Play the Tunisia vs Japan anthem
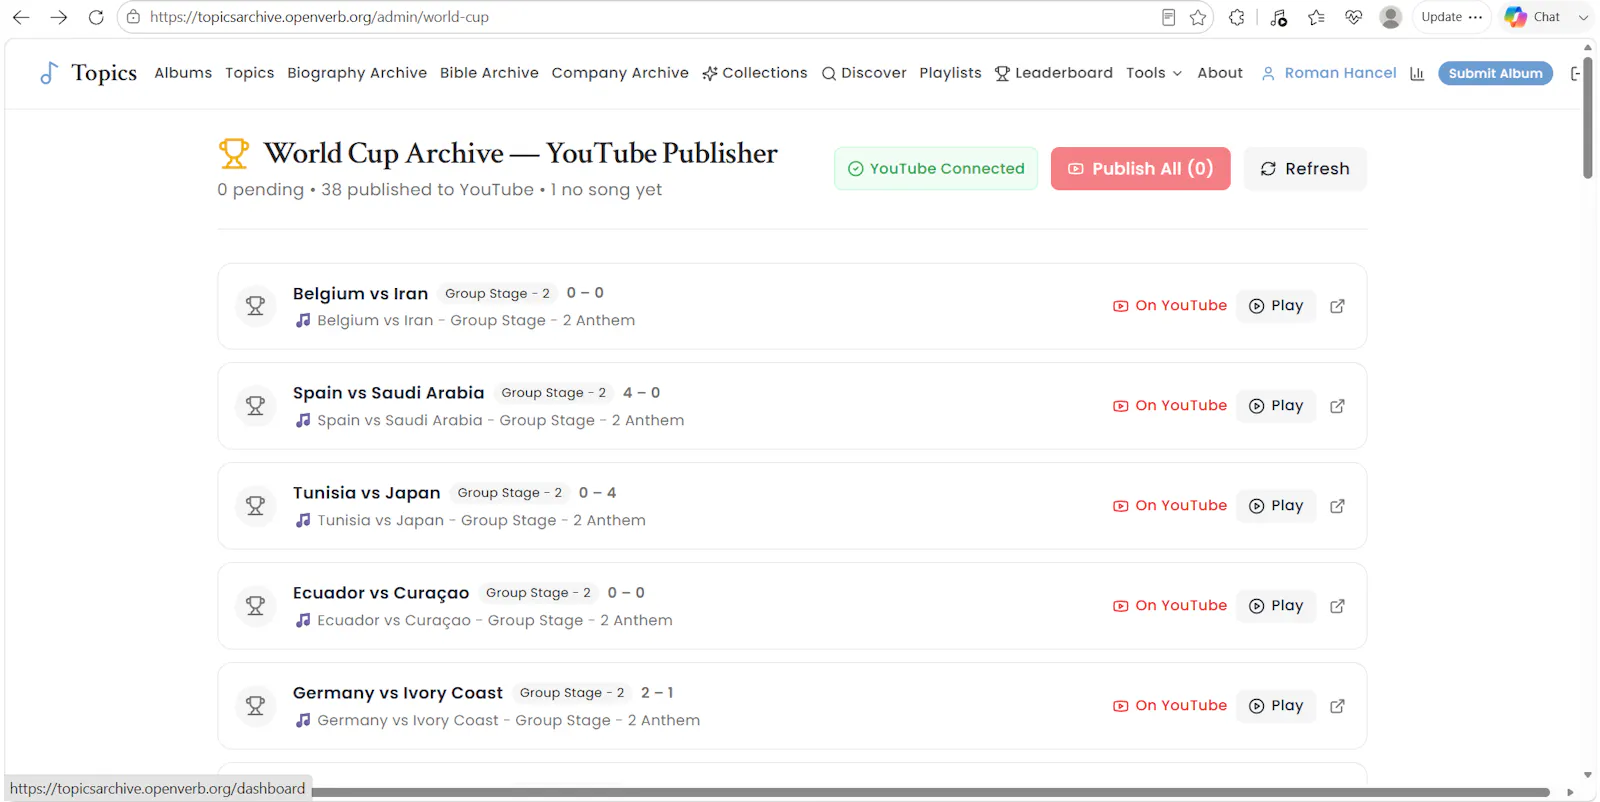This screenshot has height=802, width=1600. 1276,506
